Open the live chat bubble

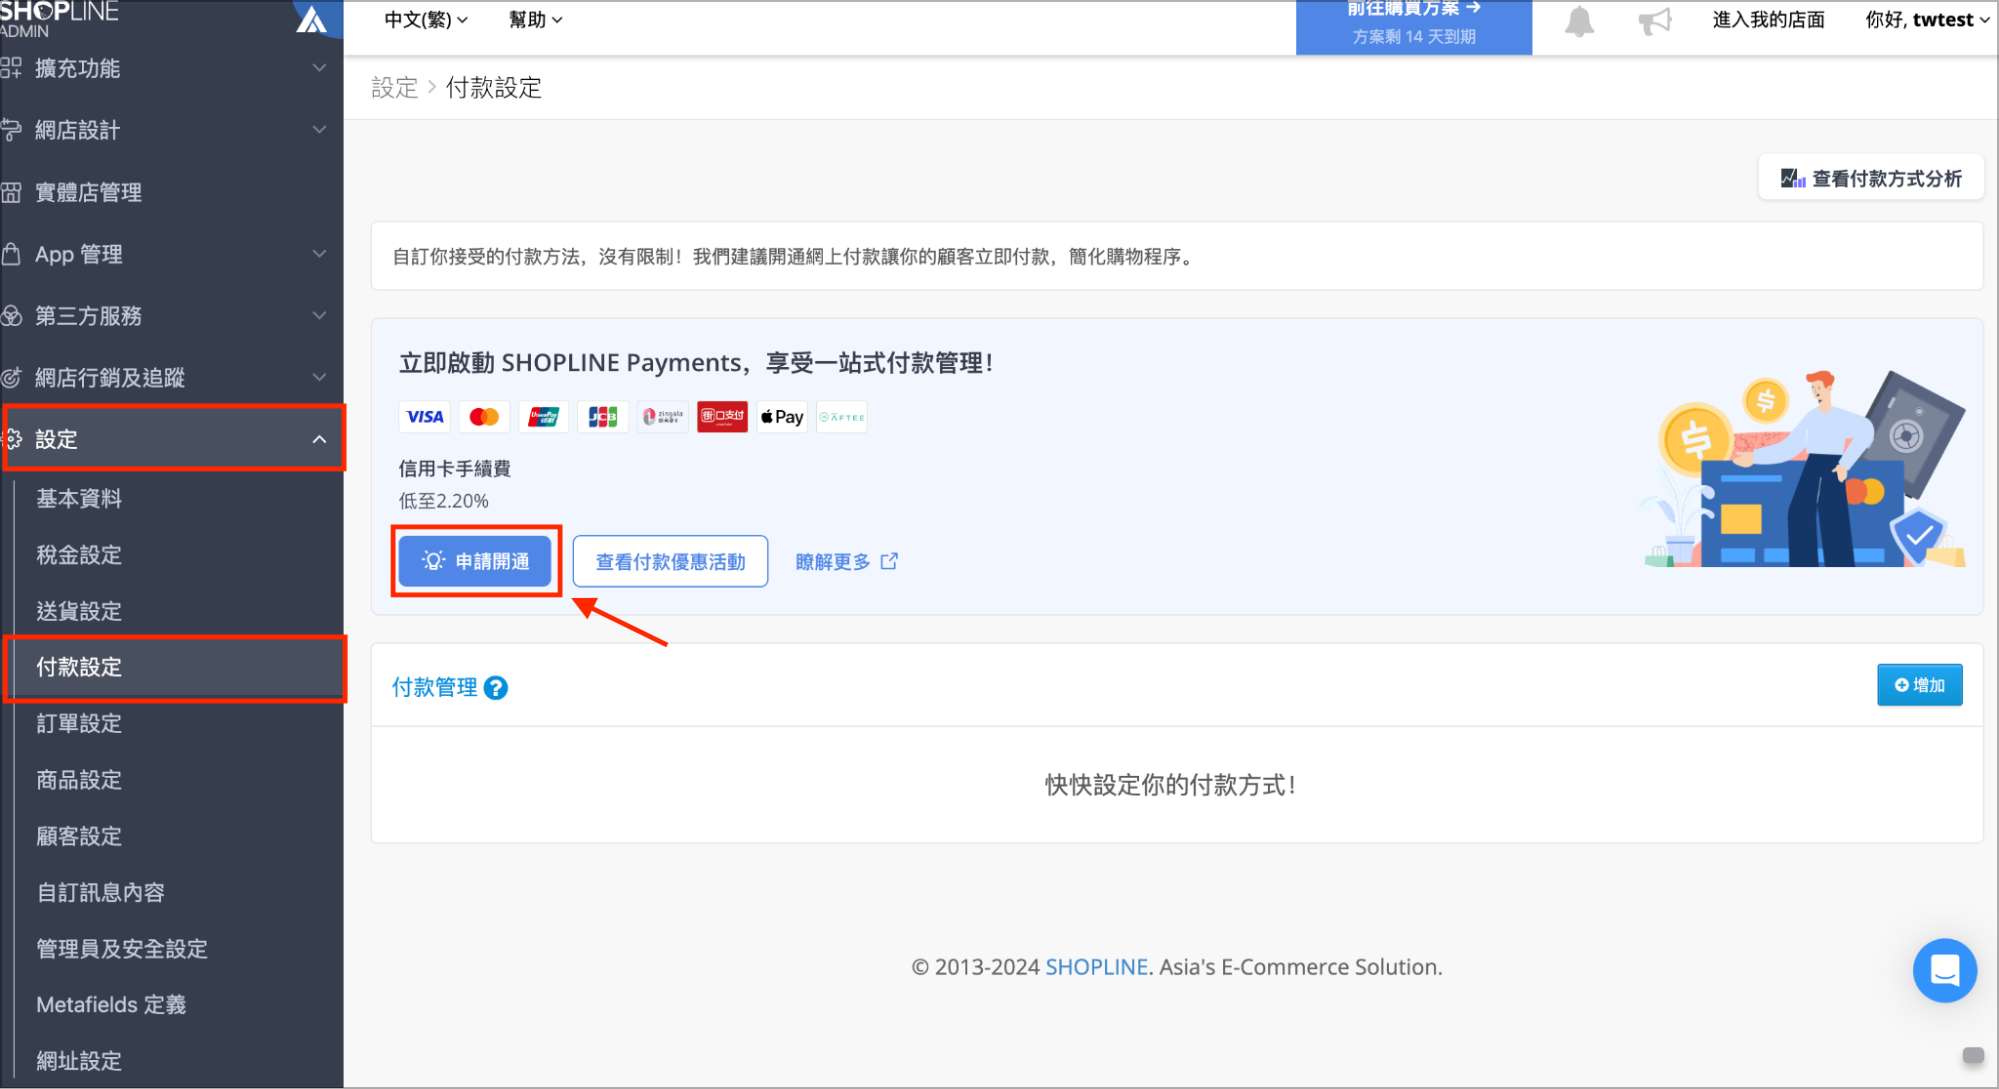coord(1944,970)
